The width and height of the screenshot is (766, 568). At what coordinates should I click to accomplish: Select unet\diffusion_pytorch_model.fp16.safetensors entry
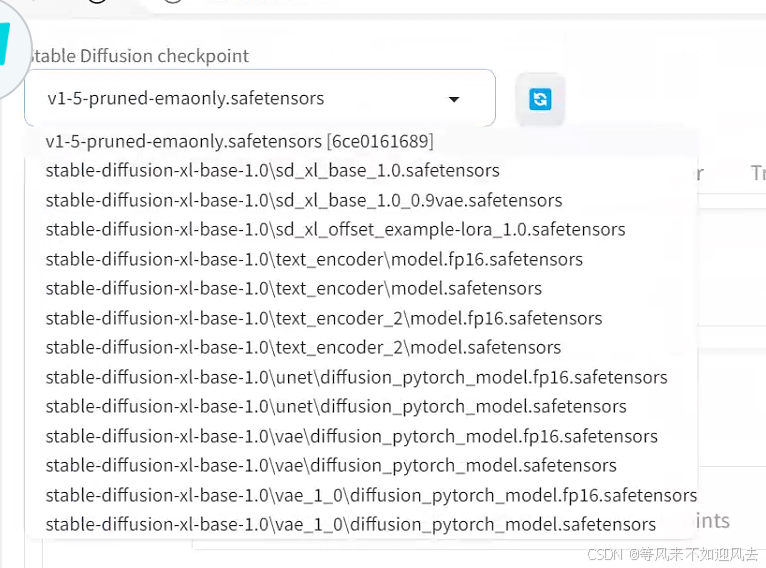pyautogui.click(x=362, y=378)
